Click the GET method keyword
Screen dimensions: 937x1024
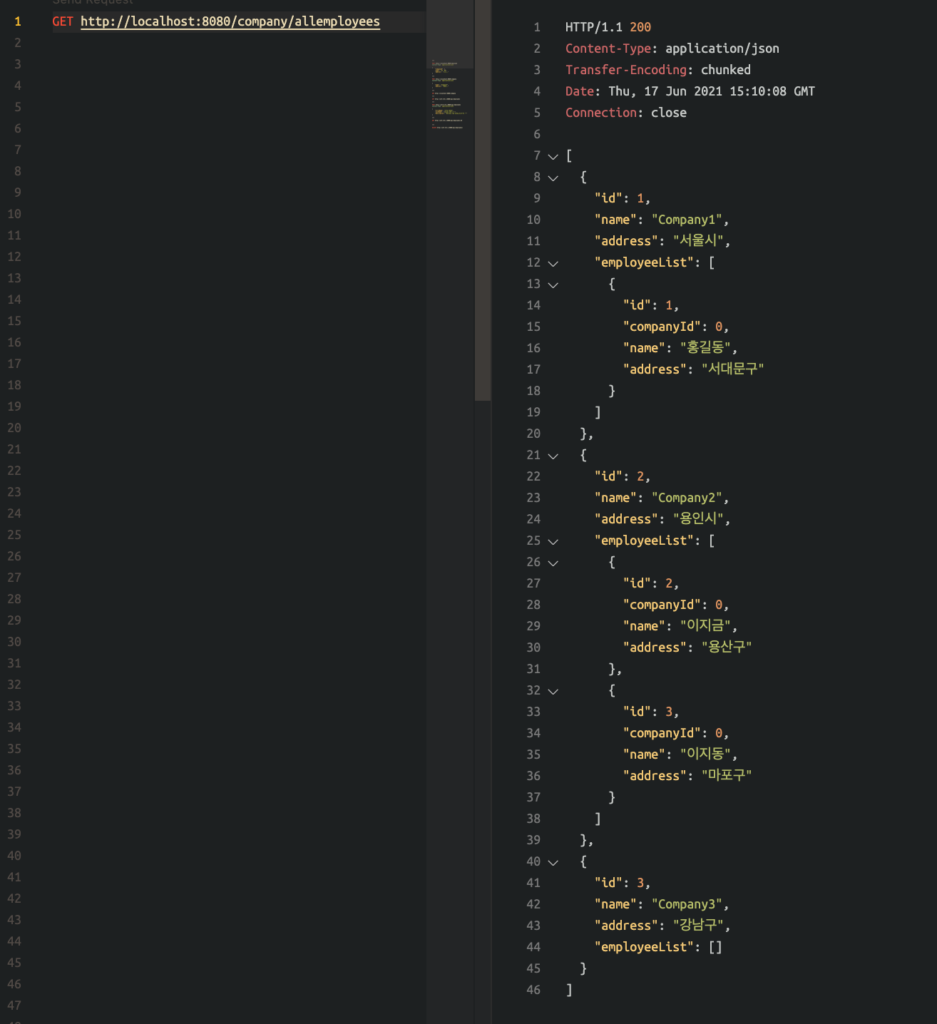coord(63,21)
